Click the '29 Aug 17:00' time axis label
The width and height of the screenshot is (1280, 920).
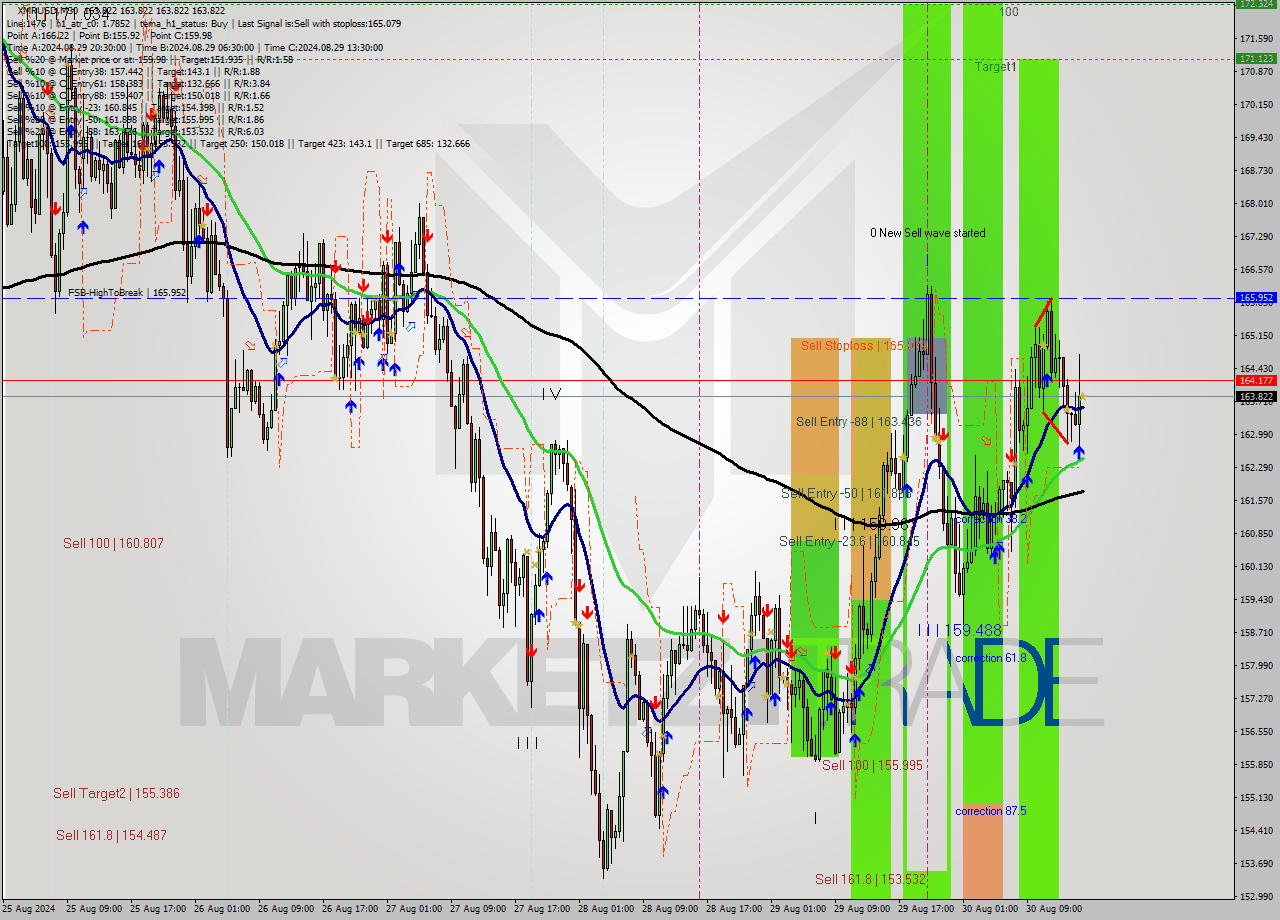click(x=925, y=909)
